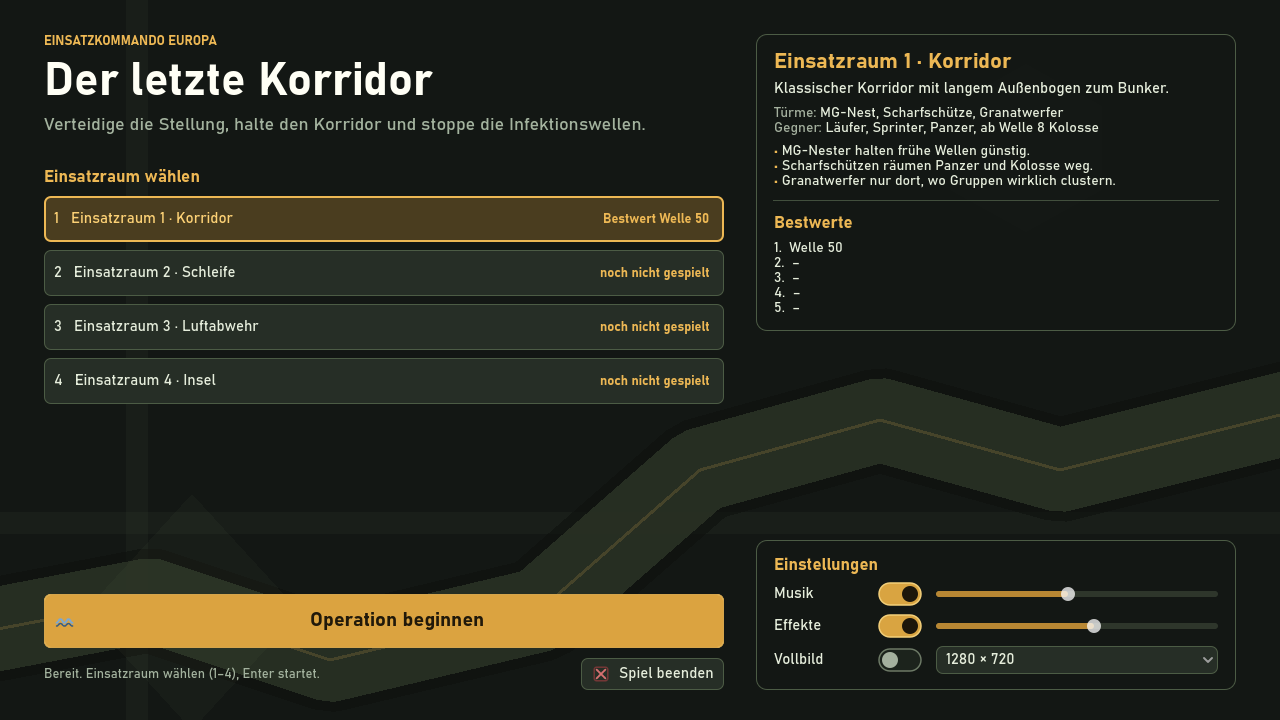Enable the Vollbild switch

pos(900,660)
